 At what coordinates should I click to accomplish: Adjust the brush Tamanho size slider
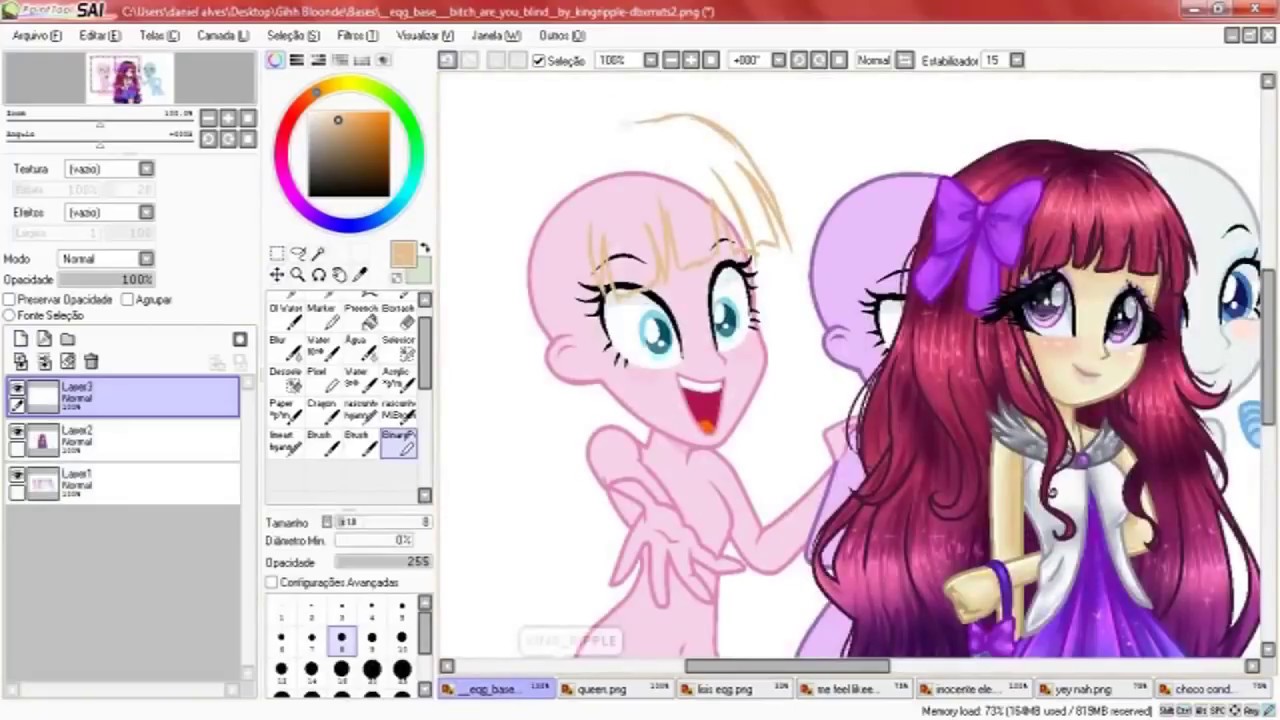point(382,522)
